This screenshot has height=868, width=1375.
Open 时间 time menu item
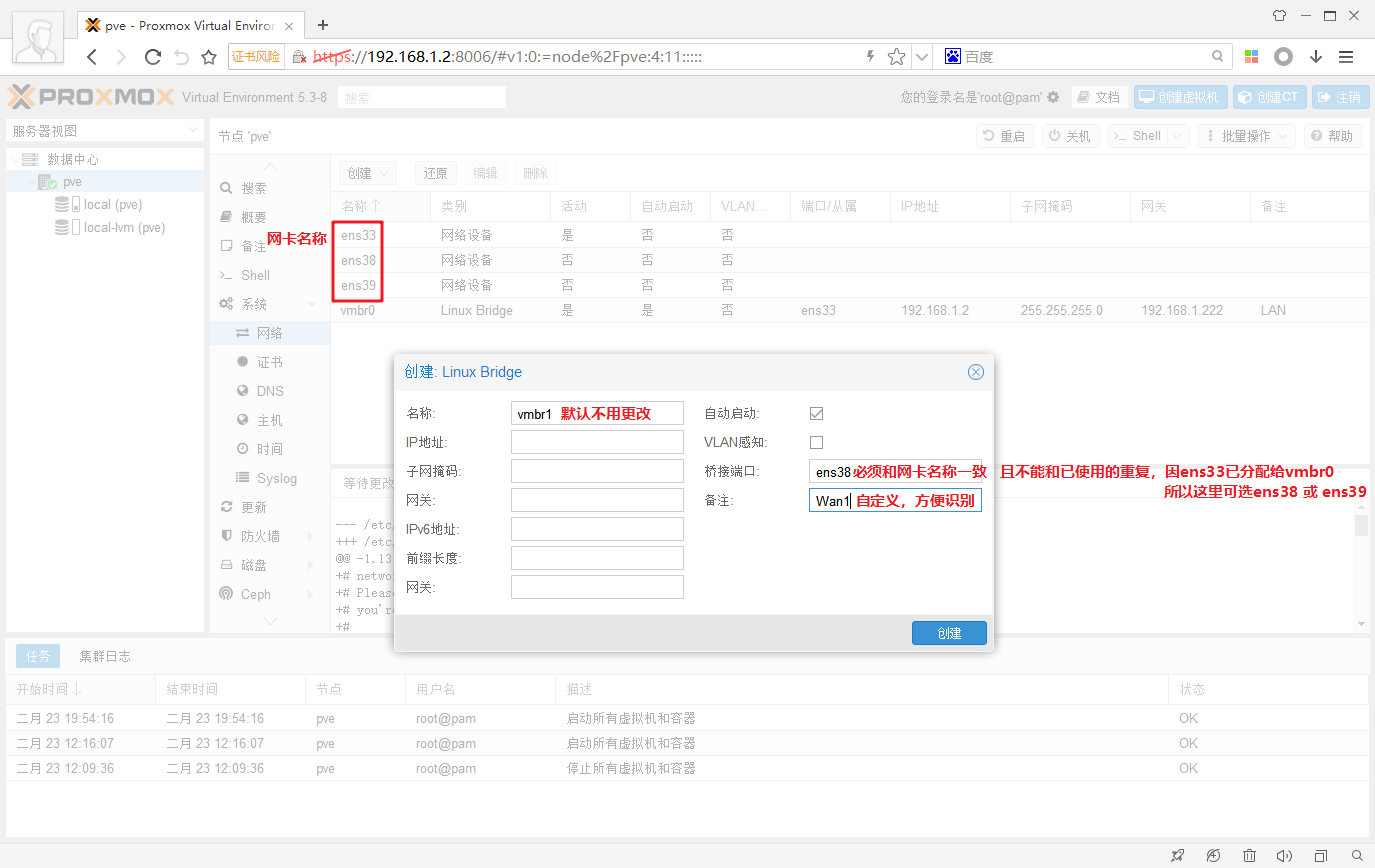point(270,449)
